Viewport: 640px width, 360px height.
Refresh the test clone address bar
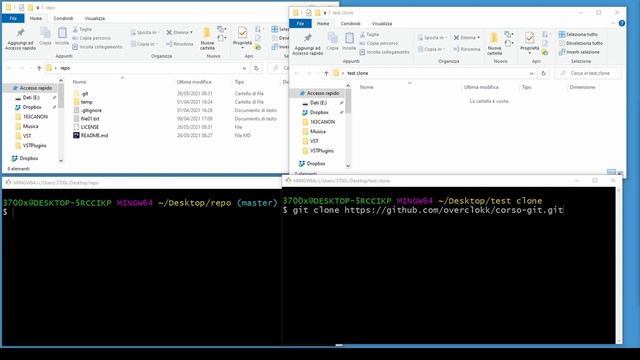click(x=543, y=73)
